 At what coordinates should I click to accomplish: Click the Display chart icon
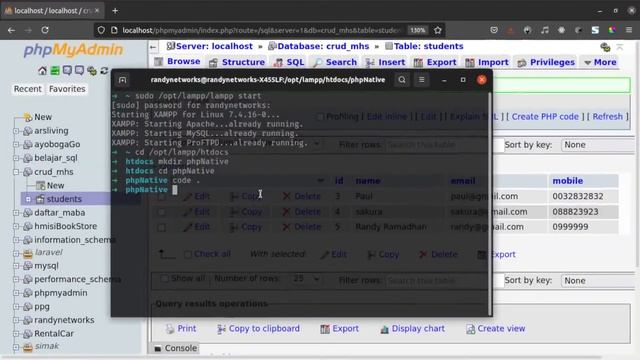point(384,329)
